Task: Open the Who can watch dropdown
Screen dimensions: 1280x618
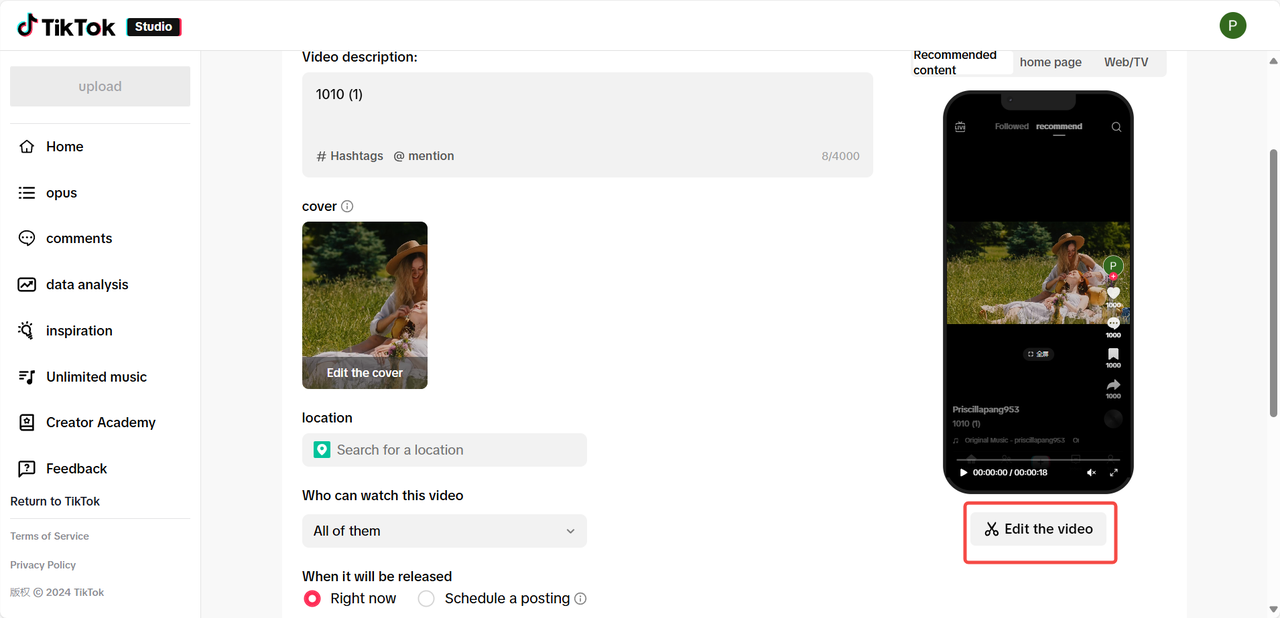Action: click(444, 531)
